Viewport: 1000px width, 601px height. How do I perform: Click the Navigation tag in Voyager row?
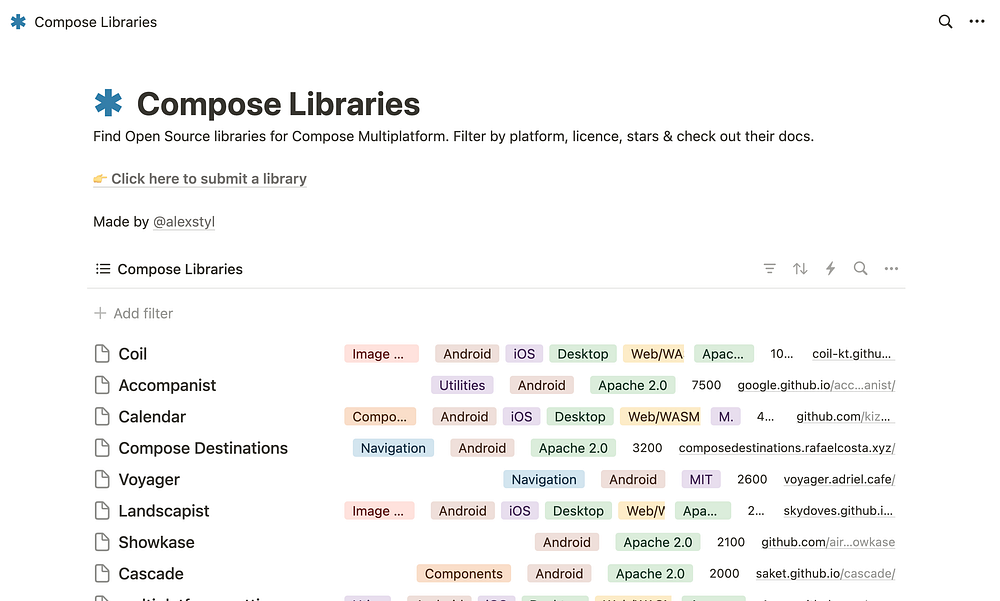click(544, 479)
